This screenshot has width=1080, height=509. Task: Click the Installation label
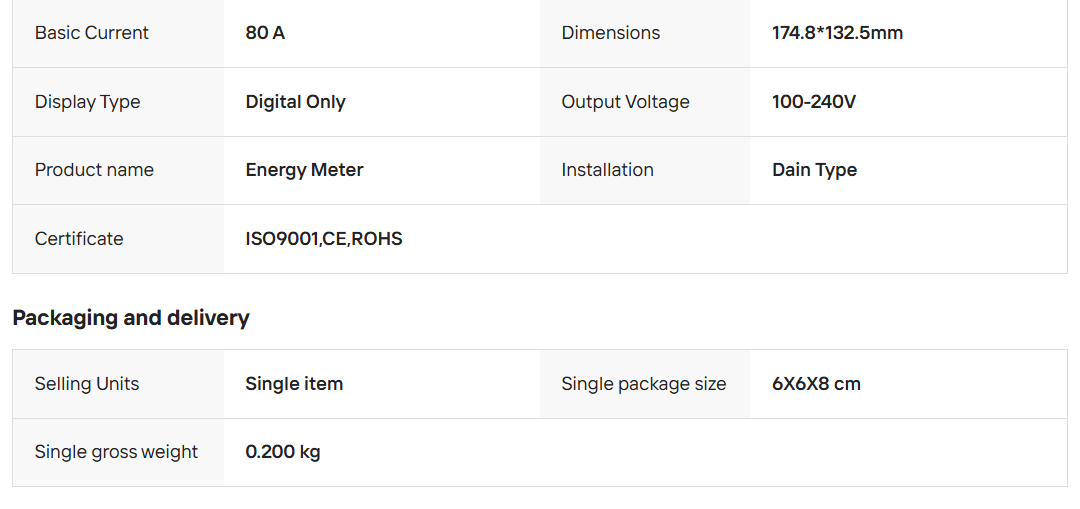(607, 170)
